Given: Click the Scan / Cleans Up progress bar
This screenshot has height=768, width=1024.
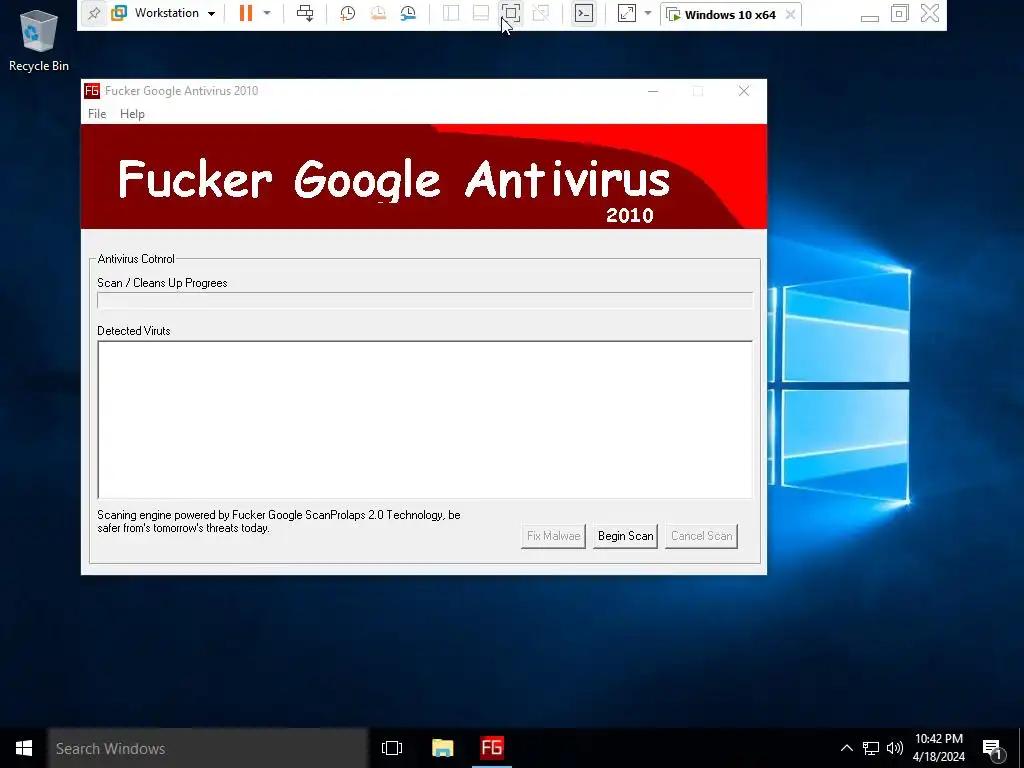Looking at the screenshot, I should coord(425,300).
